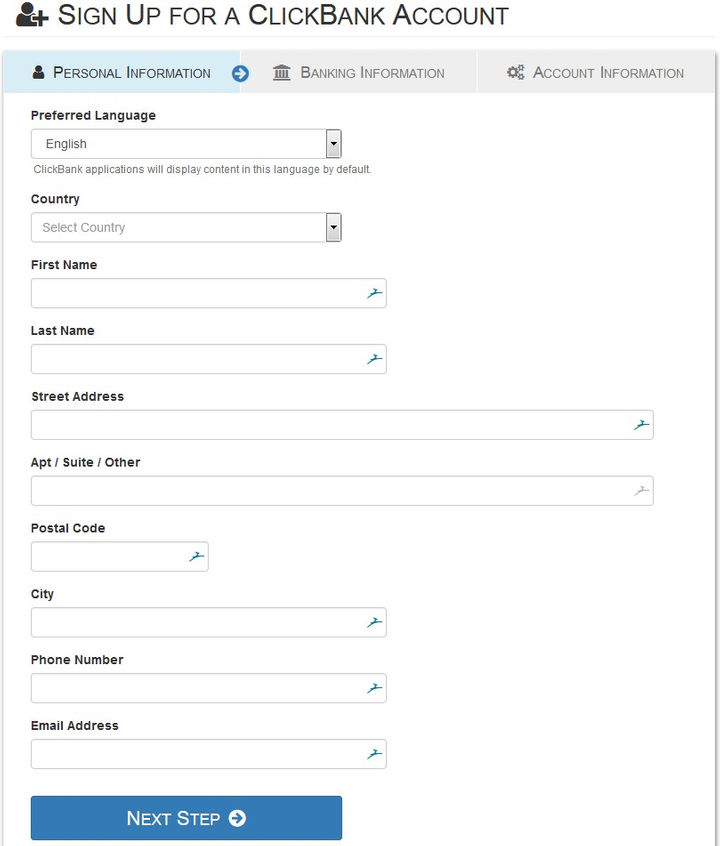The image size is (720, 846).
Task: Click the Country dropdown arrow
Action: click(x=334, y=227)
